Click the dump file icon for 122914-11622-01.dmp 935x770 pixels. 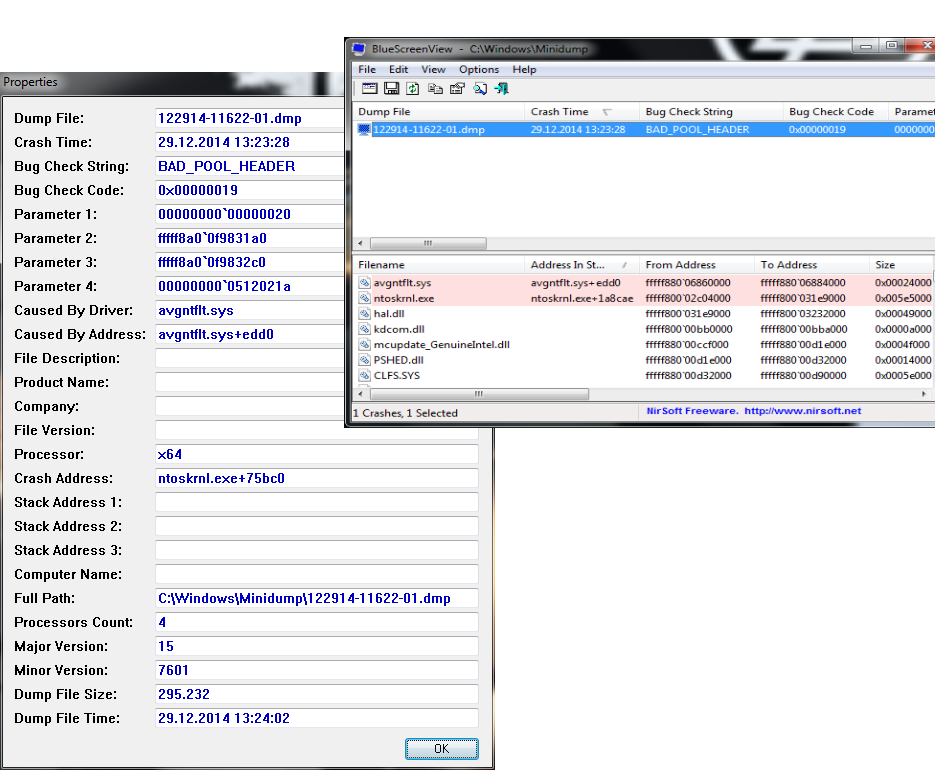click(x=364, y=129)
